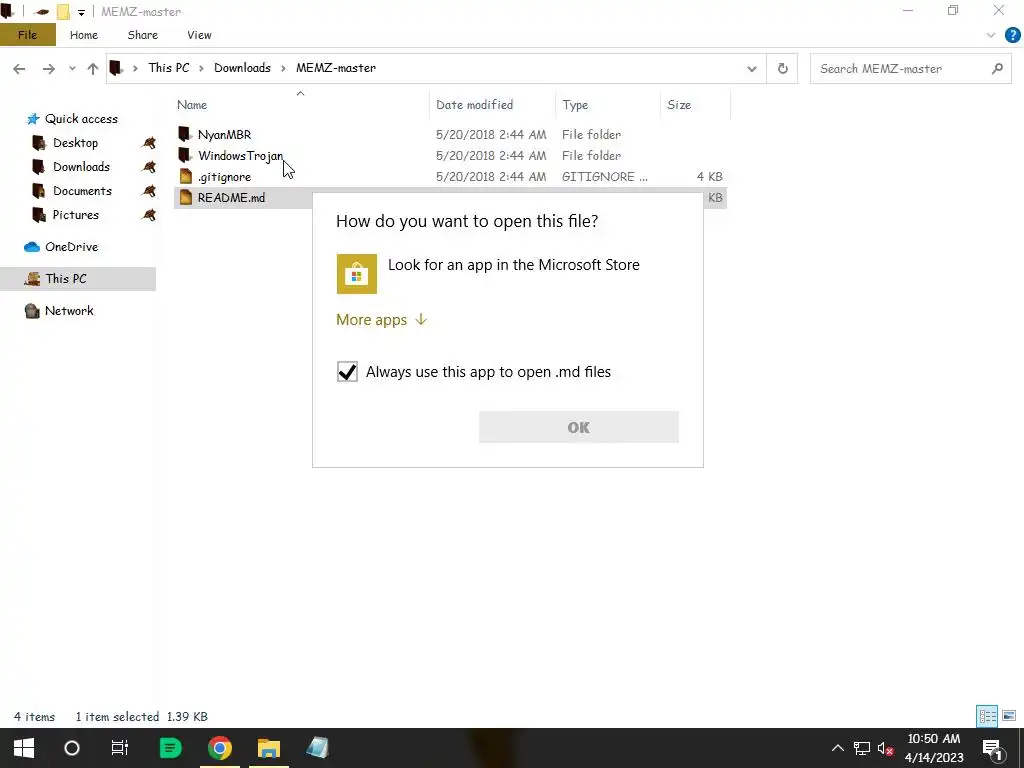Screen dimensions: 1024x768
Task: Open Cortana search circle
Action: (72, 748)
